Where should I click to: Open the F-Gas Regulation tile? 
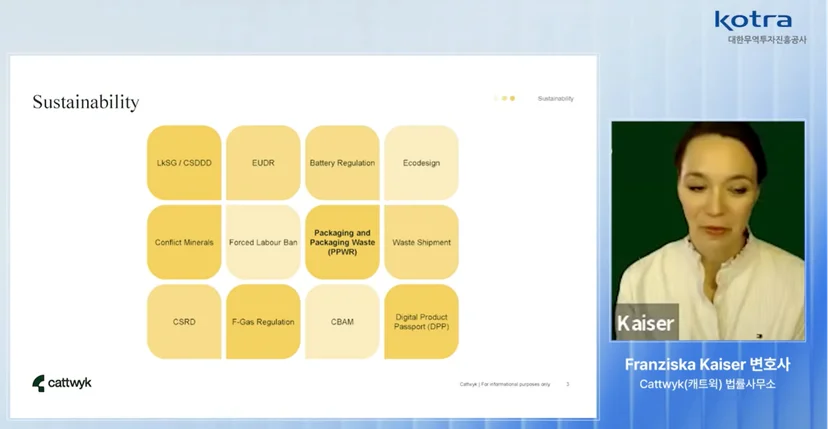[x=264, y=322]
